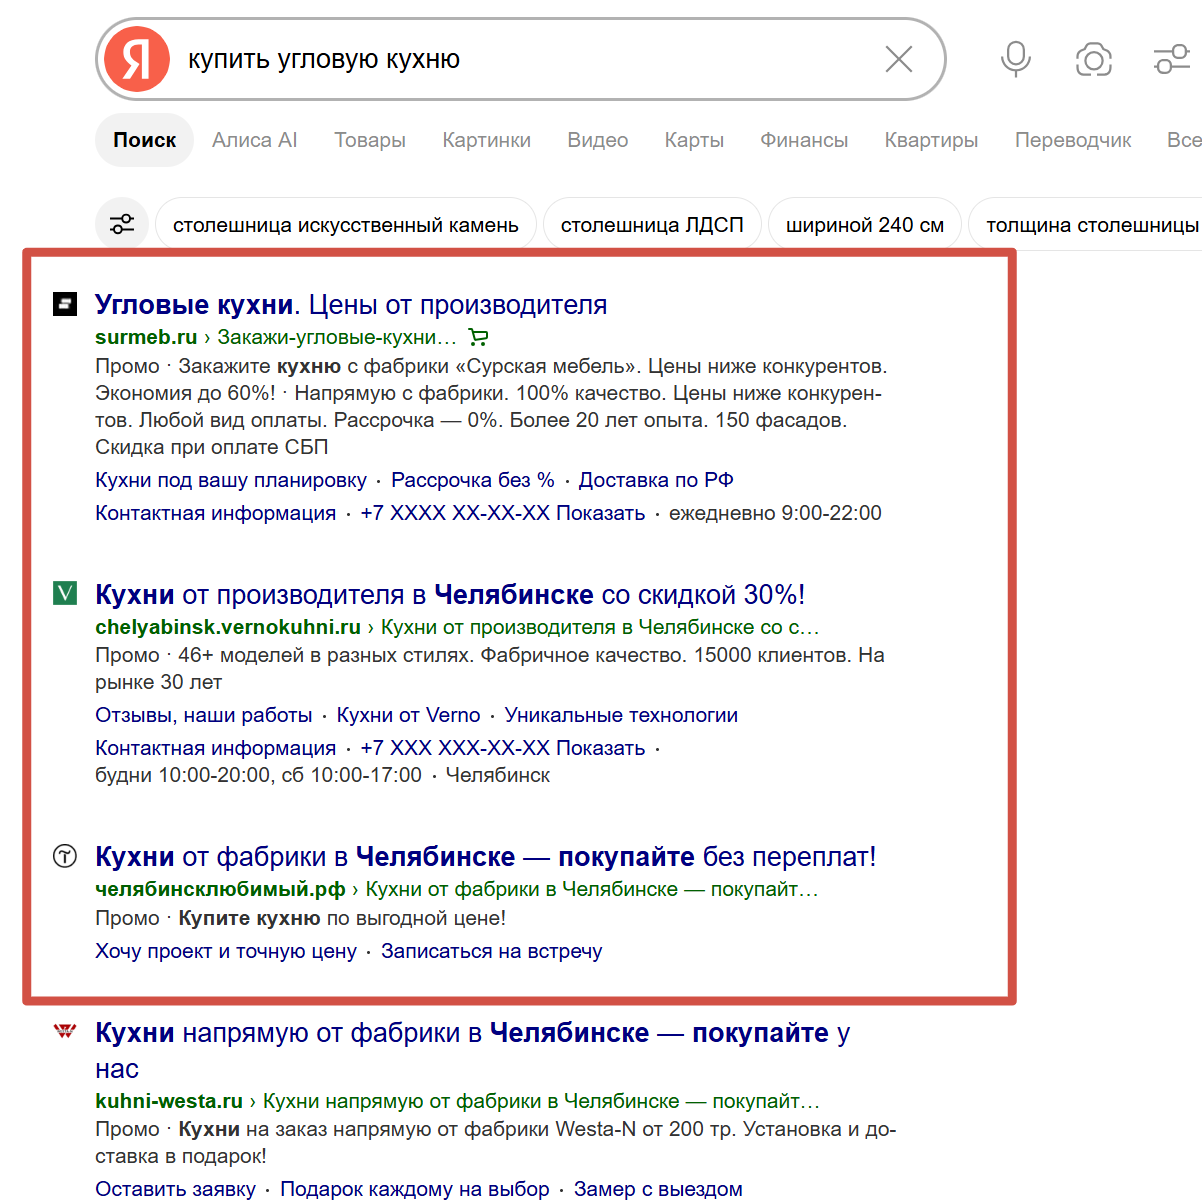Open 'Кухни от фабрики в Челябинске' result title
Image resolution: width=1202 pixels, height=1204 pixels.
pos(486,856)
